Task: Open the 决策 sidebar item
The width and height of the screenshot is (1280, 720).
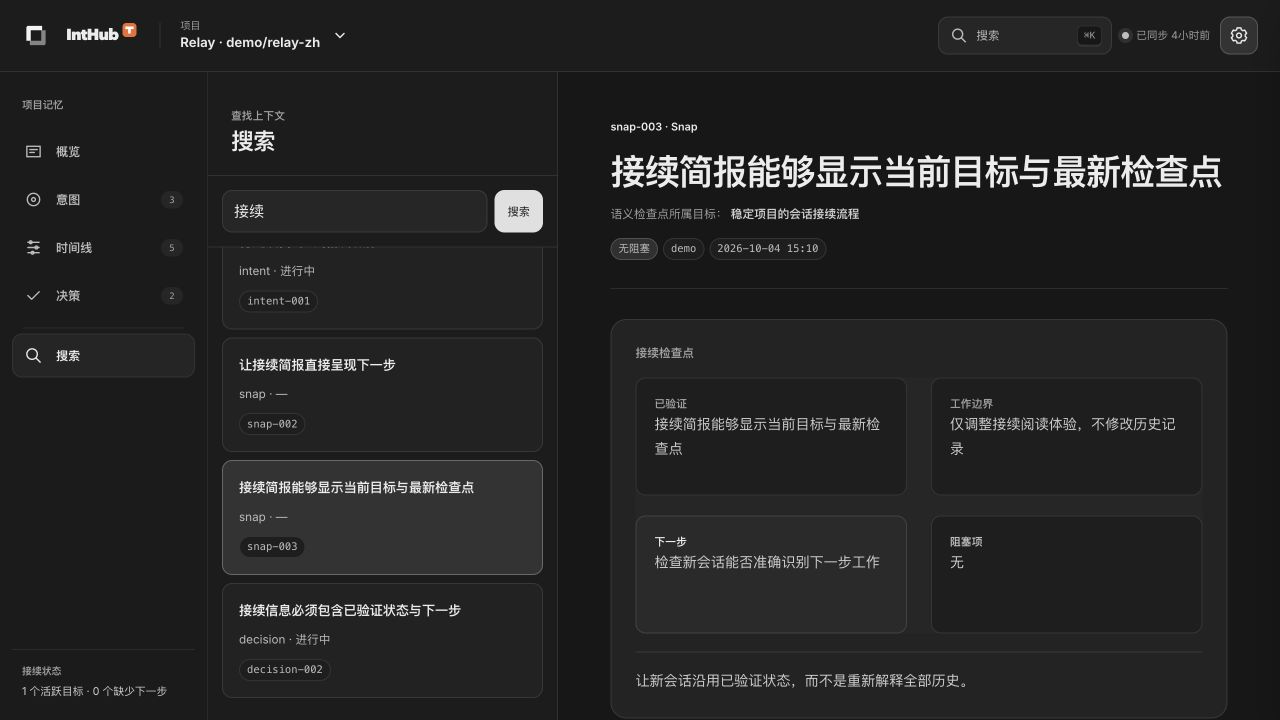Action: click(103, 296)
